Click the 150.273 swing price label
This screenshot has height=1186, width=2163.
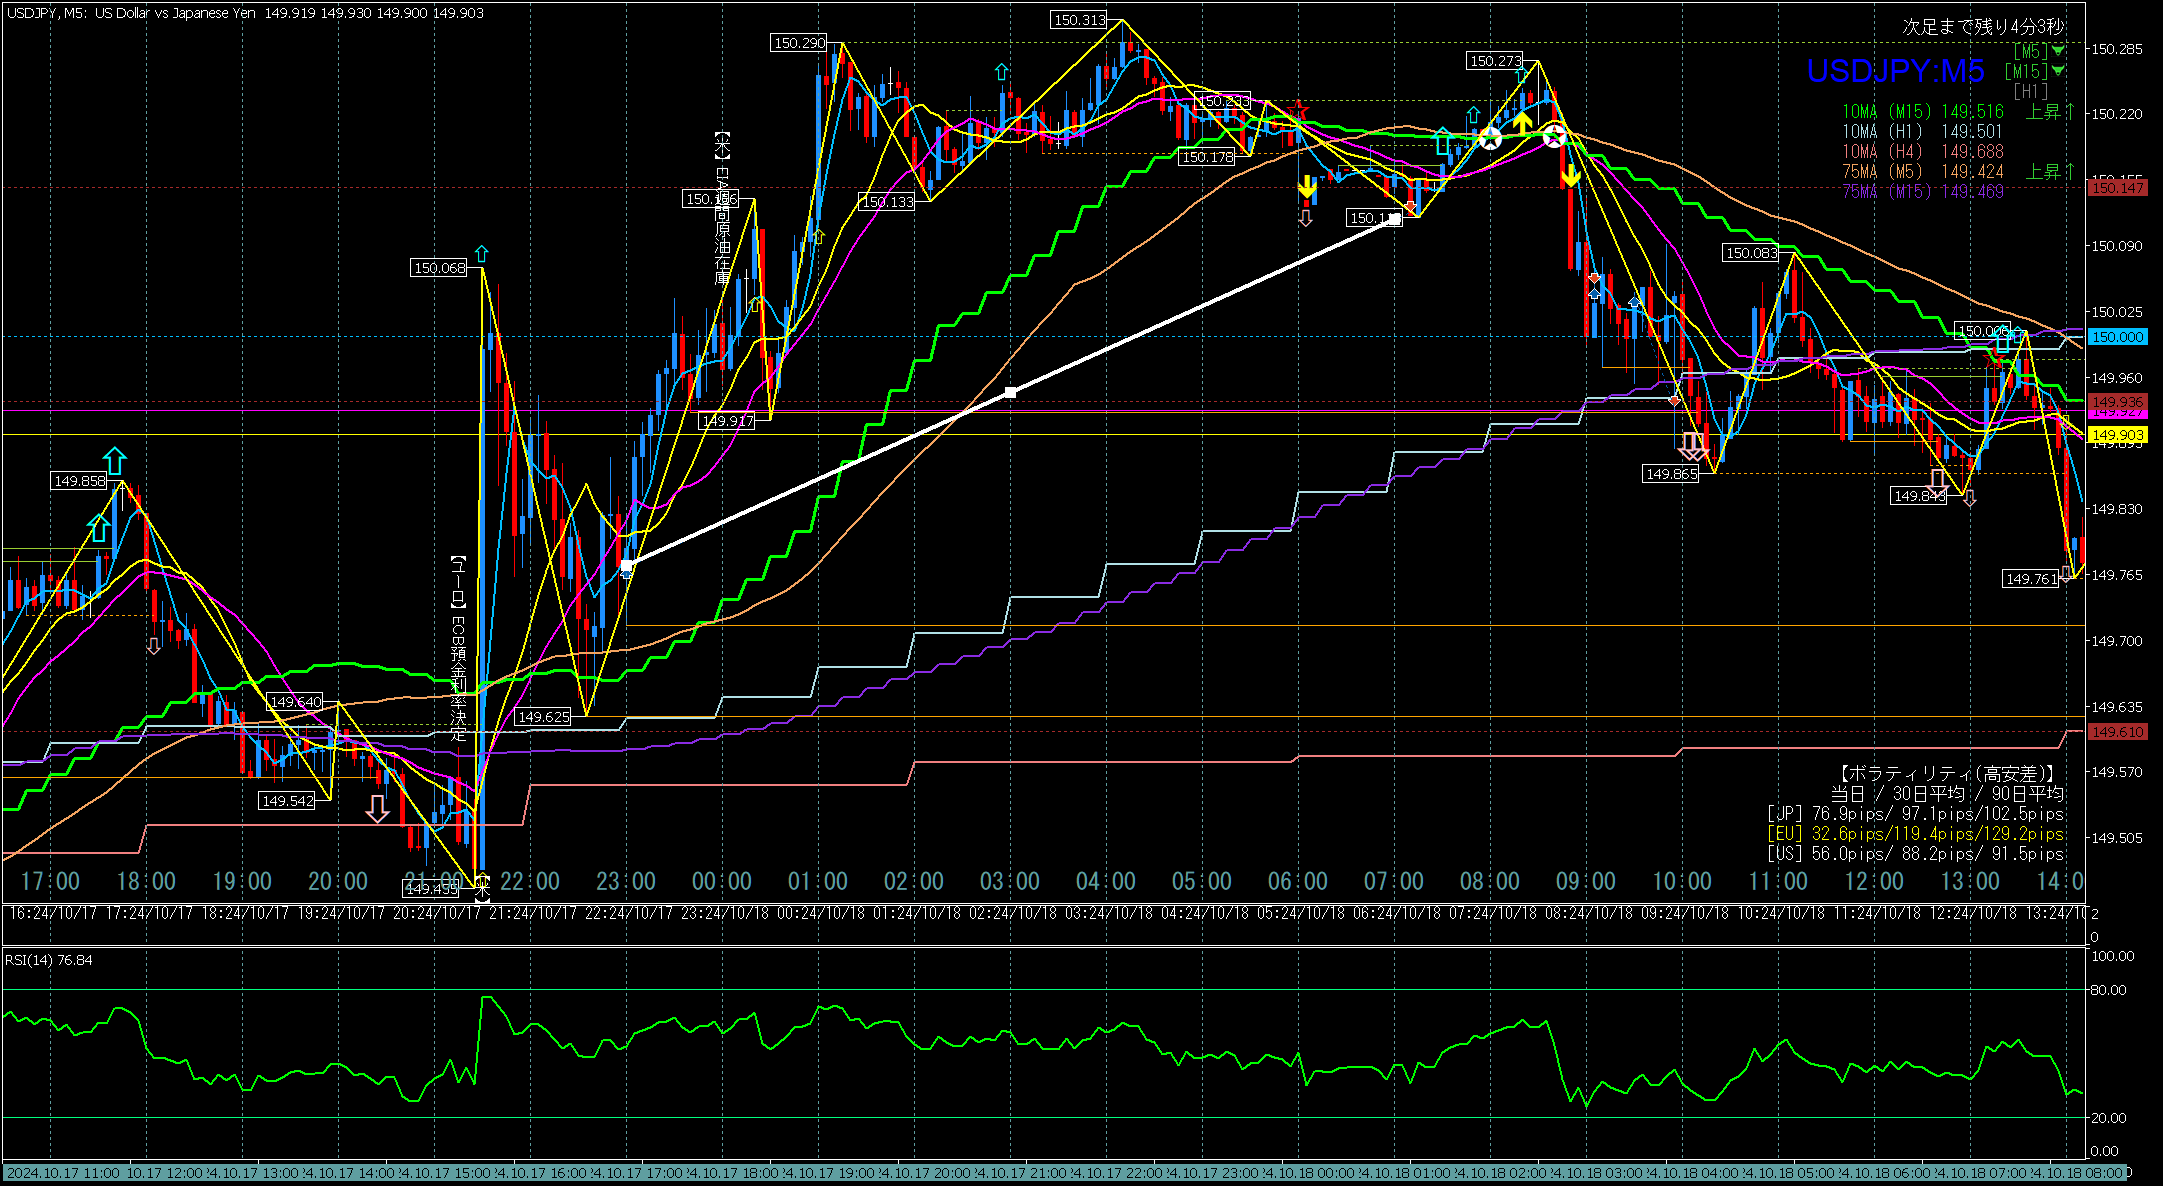(x=1496, y=61)
